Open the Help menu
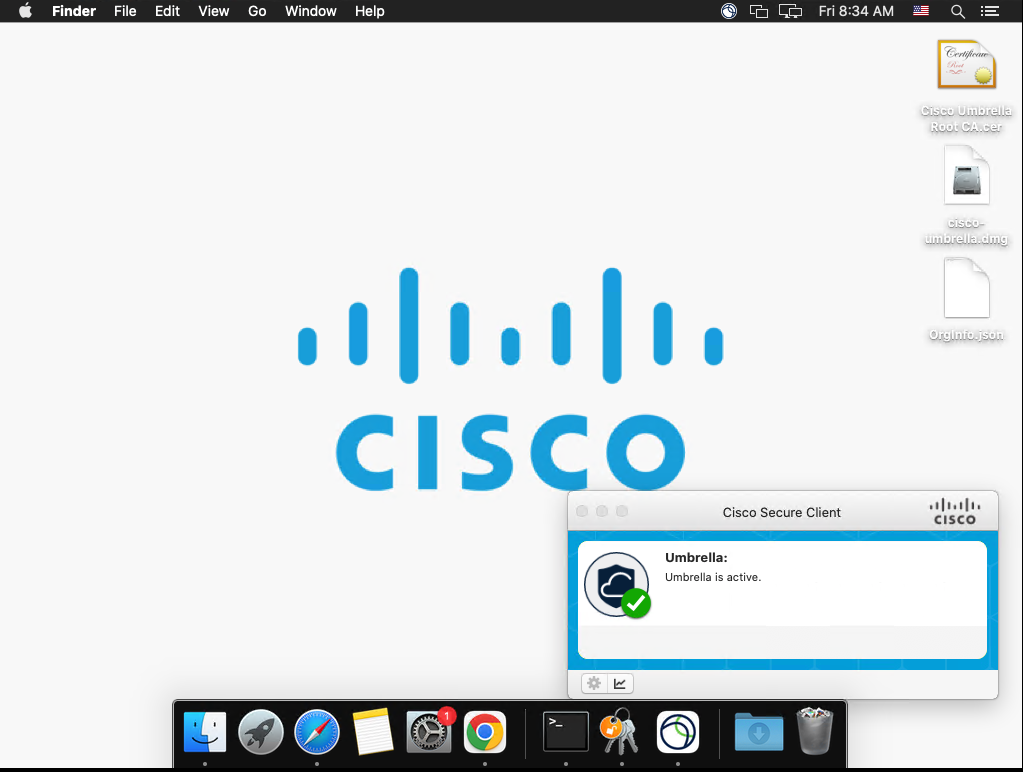Viewport: 1023px width, 772px height. [369, 11]
